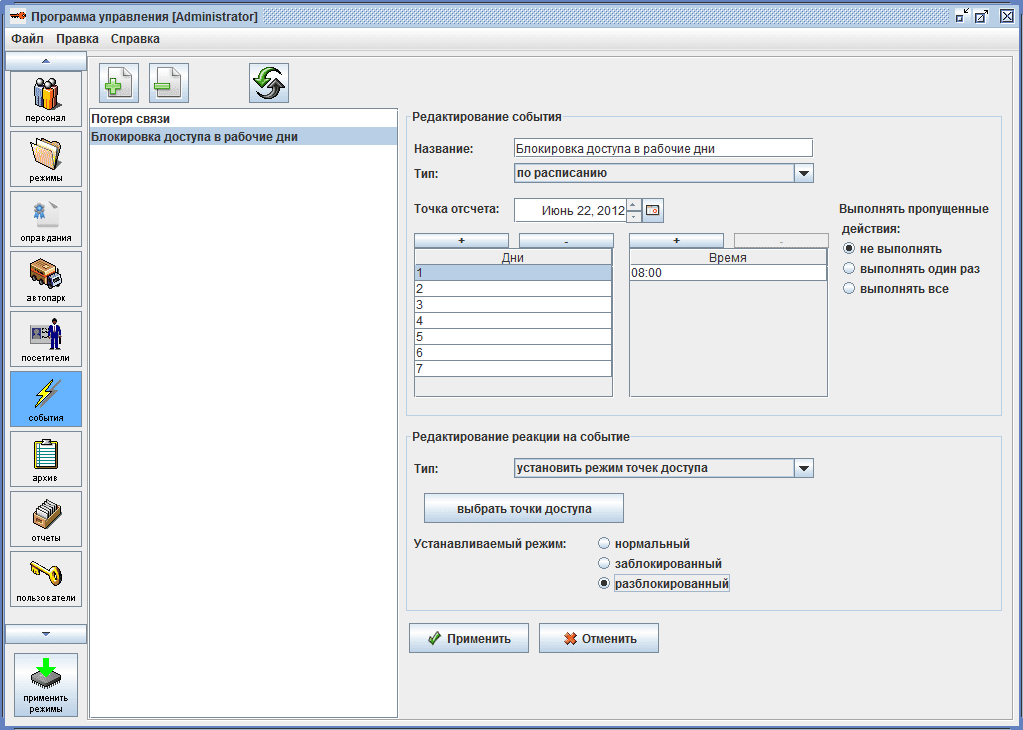Click the Применить button
1023x730 pixels.
(469, 638)
